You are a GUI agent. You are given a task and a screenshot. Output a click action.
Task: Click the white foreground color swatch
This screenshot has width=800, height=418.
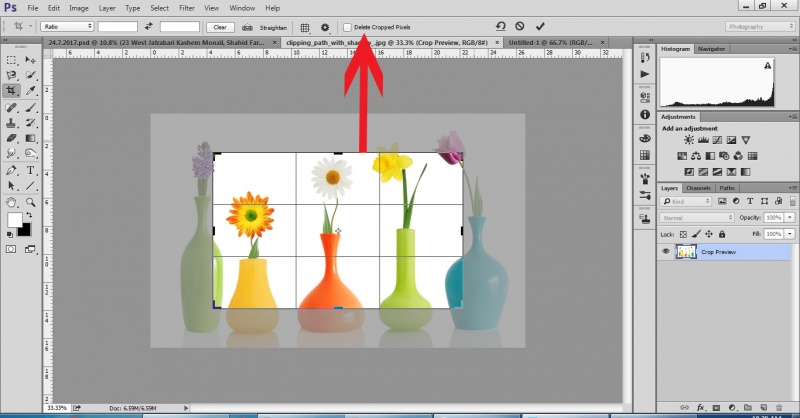click(15, 218)
